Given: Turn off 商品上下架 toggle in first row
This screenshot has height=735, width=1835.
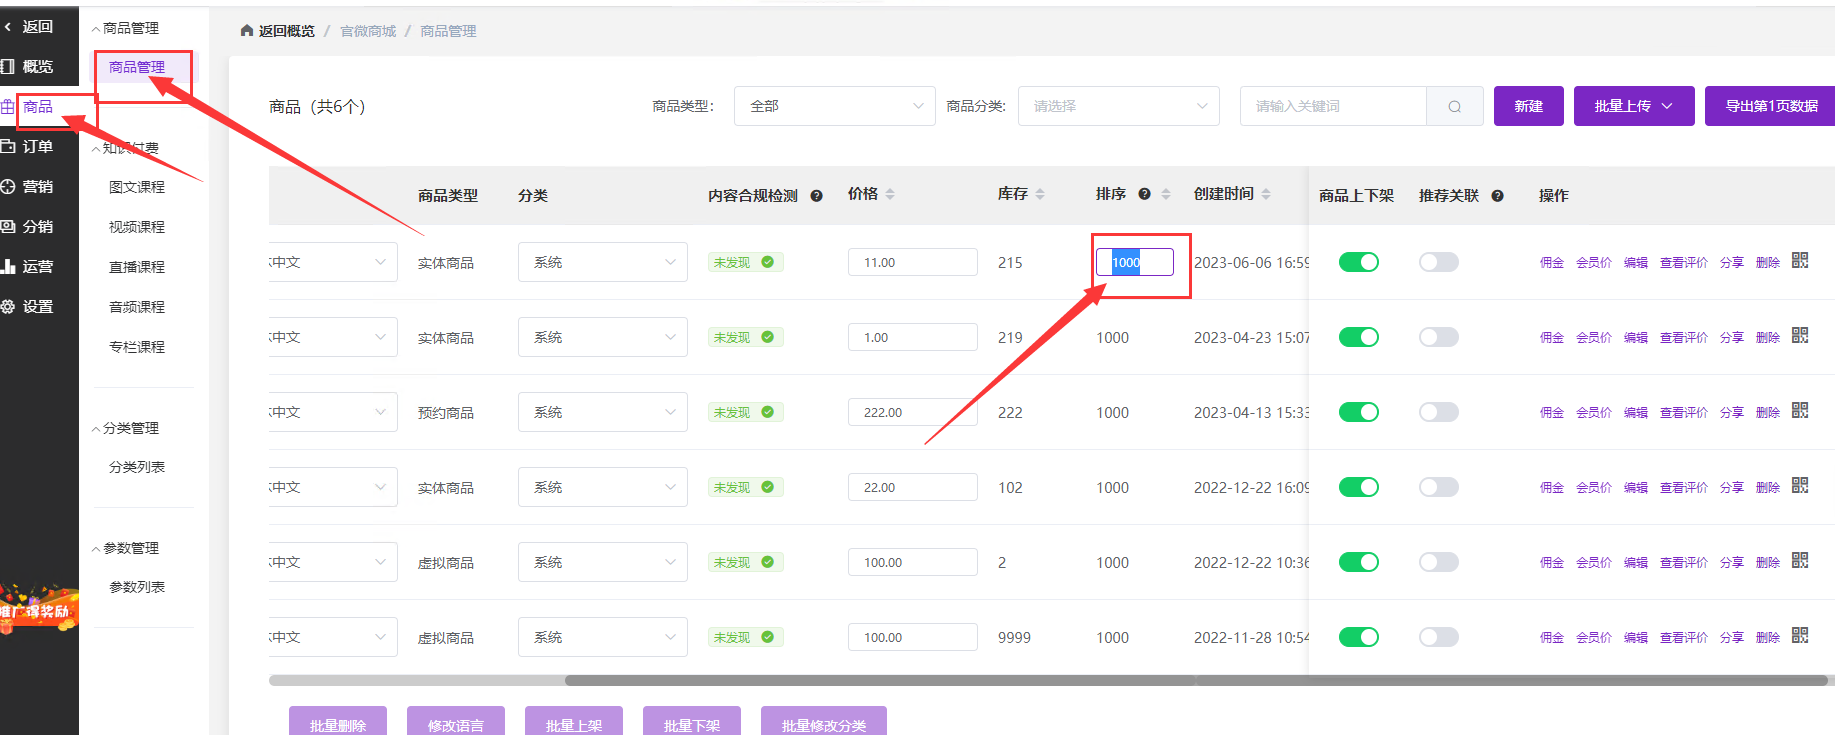Looking at the screenshot, I should [1358, 262].
